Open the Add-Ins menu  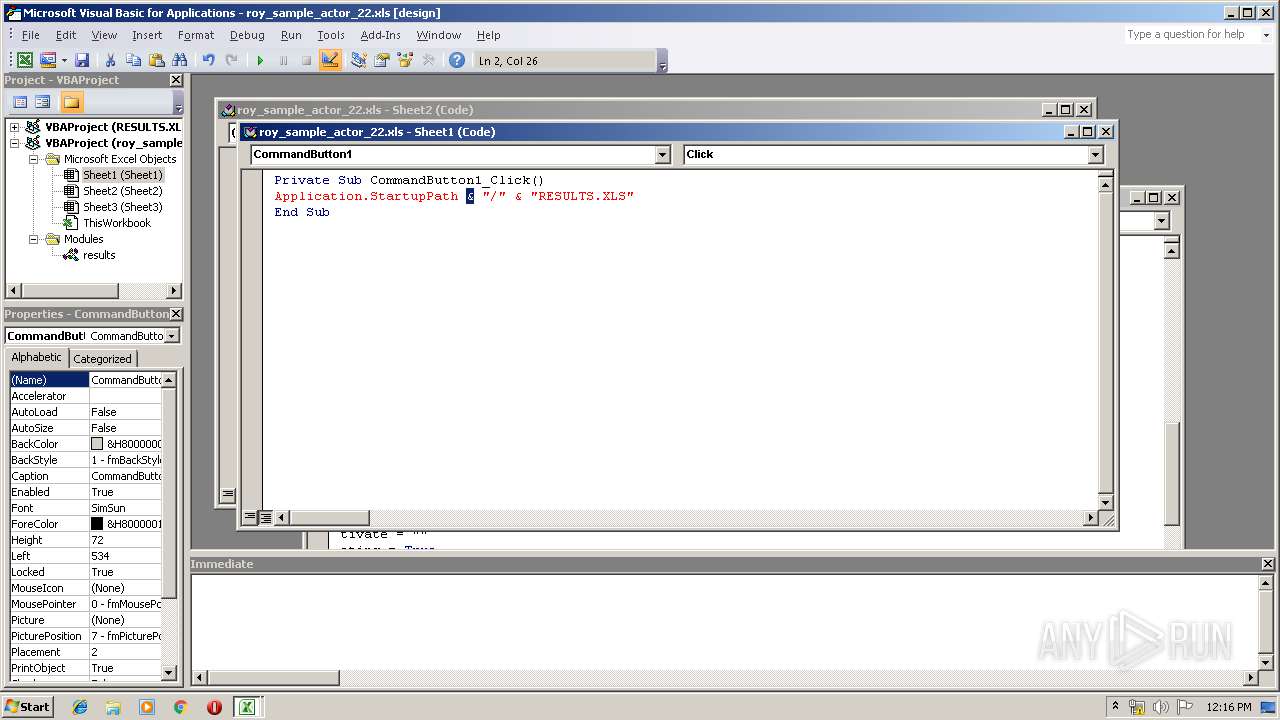click(380, 35)
